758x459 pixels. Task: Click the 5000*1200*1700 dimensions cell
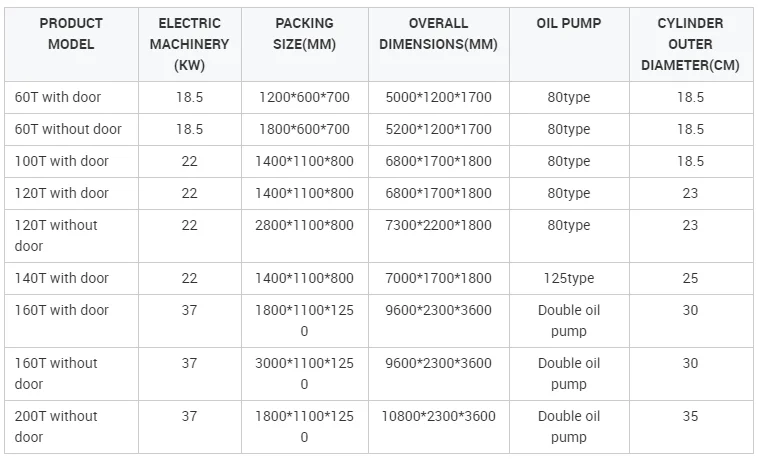(x=438, y=97)
